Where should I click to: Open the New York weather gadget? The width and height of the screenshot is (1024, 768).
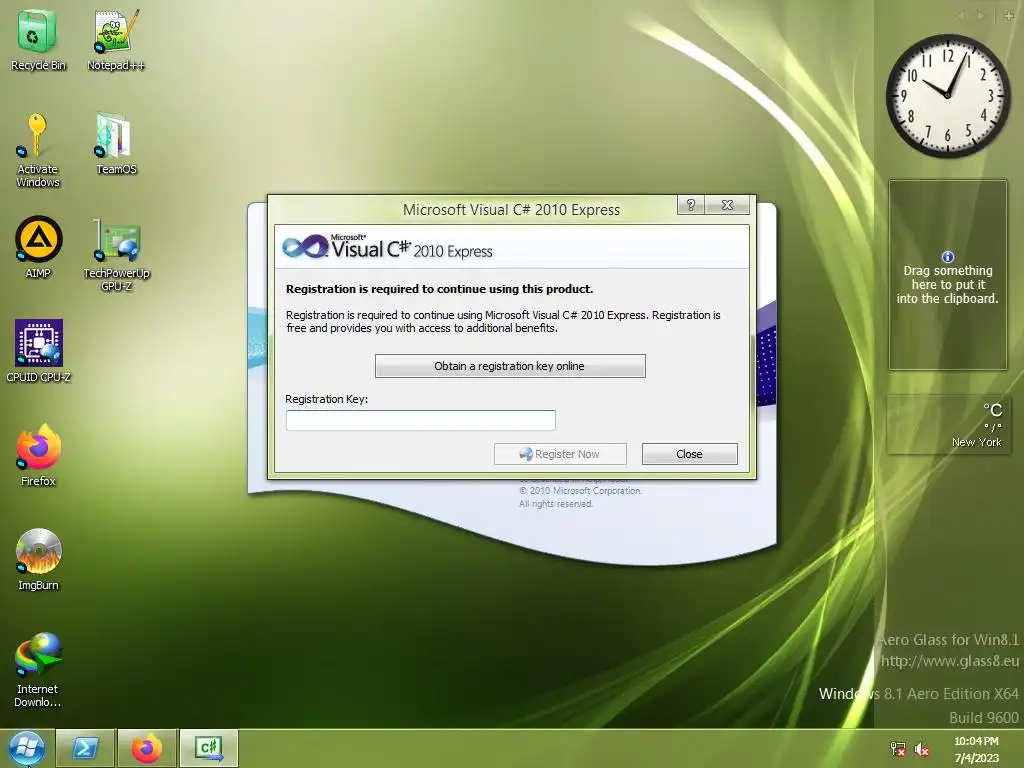pos(948,424)
